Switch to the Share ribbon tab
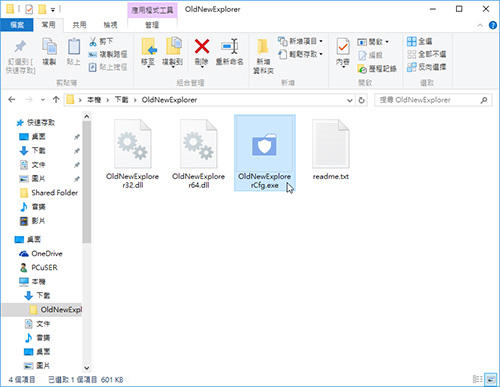The height and width of the screenshot is (387, 500). click(x=79, y=25)
